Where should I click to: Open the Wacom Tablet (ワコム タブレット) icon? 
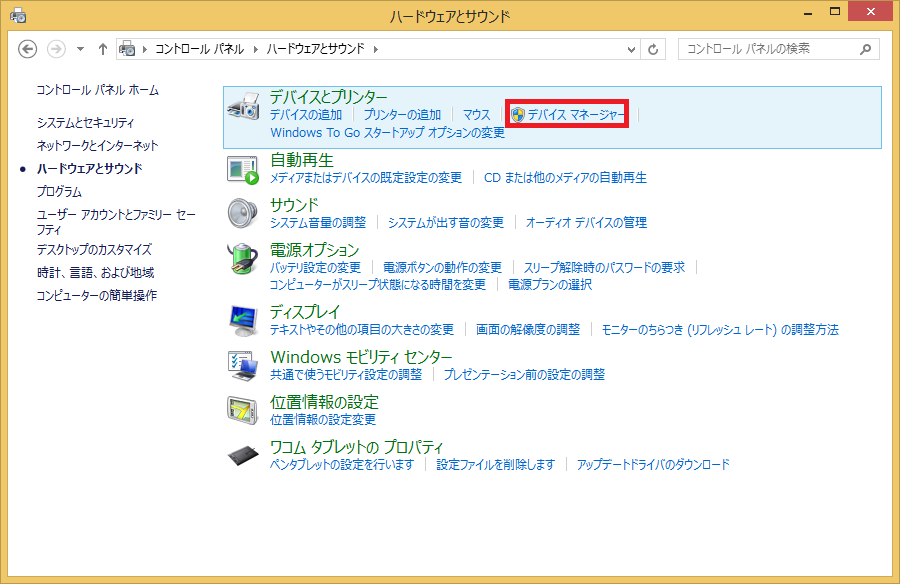pos(243,456)
